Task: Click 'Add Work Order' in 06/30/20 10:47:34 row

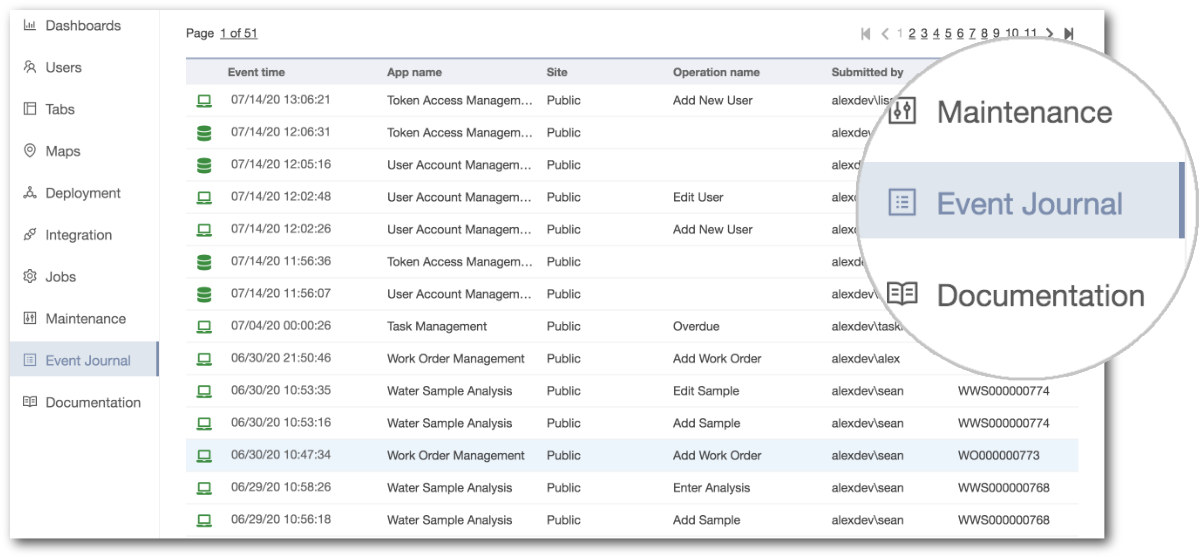Action: point(717,455)
